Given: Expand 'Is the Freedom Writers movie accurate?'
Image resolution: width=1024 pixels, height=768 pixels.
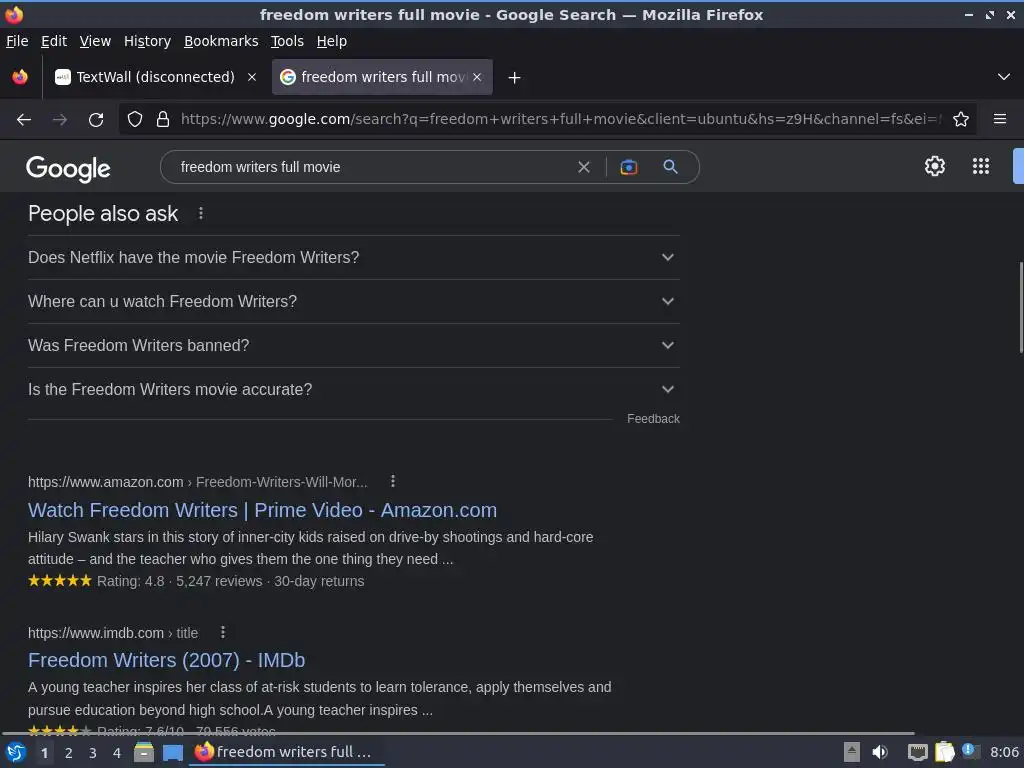Looking at the screenshot, I should click(x=353, y=389).
